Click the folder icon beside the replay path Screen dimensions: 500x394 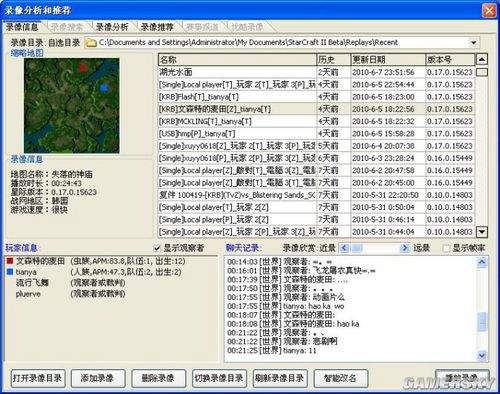click(x=90, y=43)
